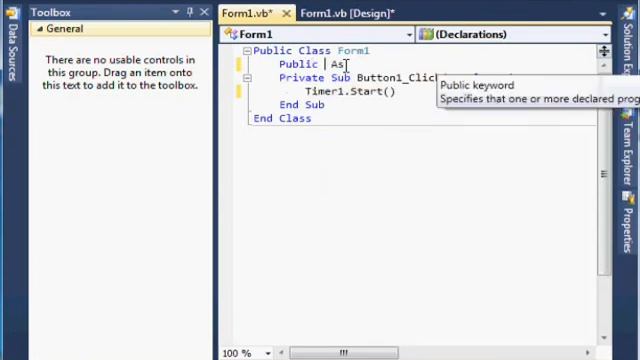The height and width of the screenshot is (360, 640).
Task: Toggle the Toolbox auto-hide pin
Action: coord(190,12)
